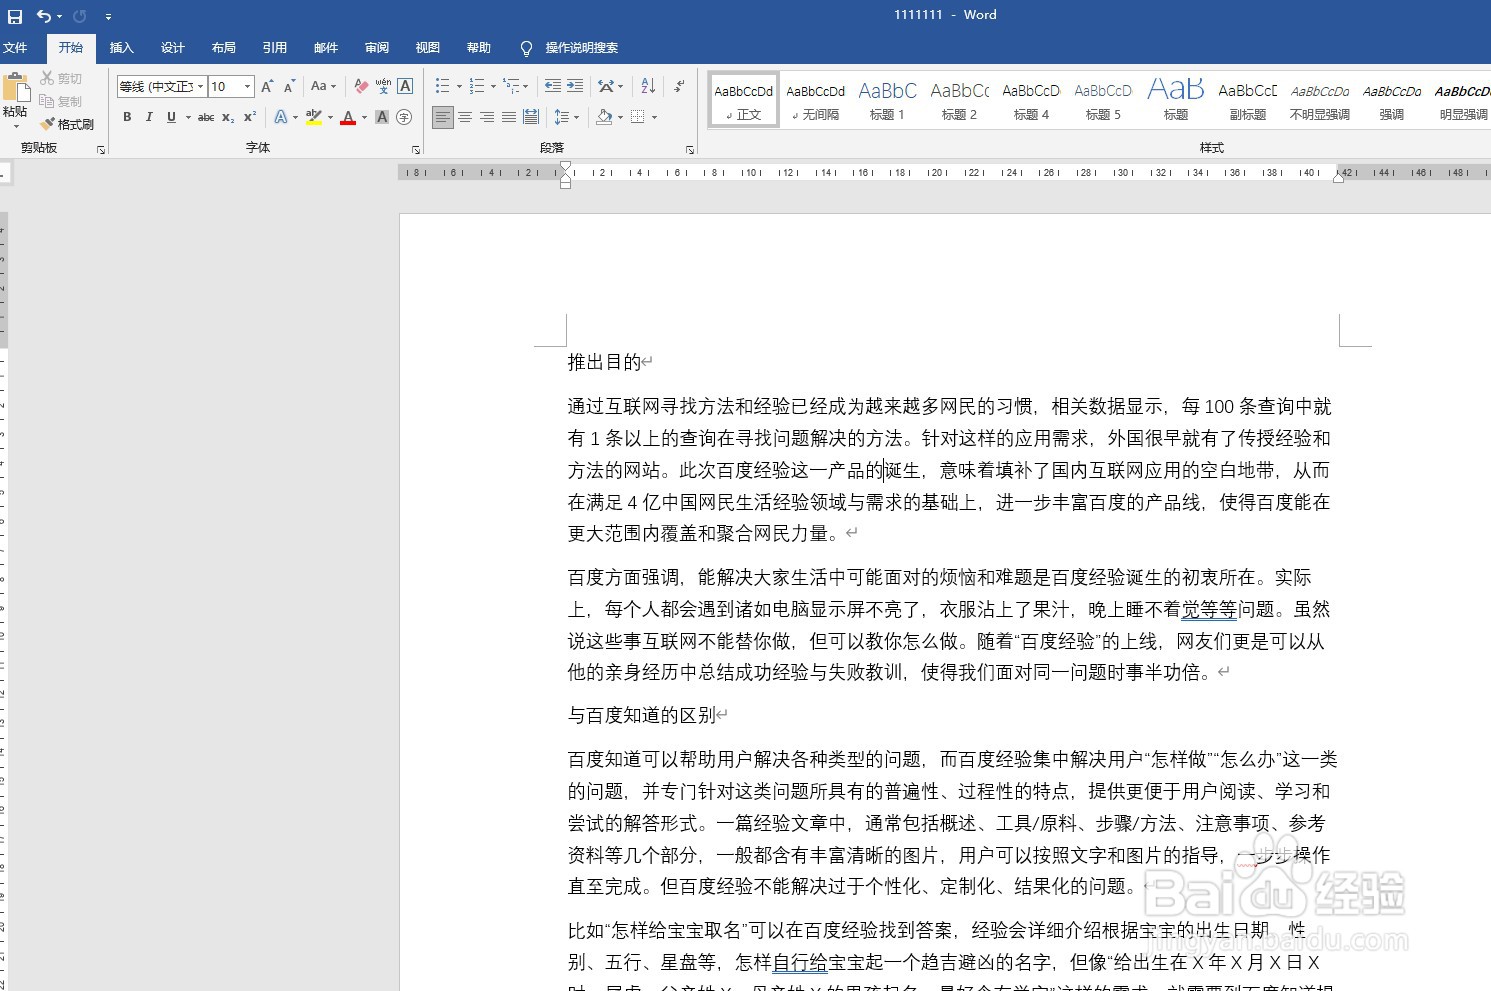This screenshot has height=991, width=1491.
Task: Click the 复制 copy button
Action: pyautogui.click(x=61, y=101)
